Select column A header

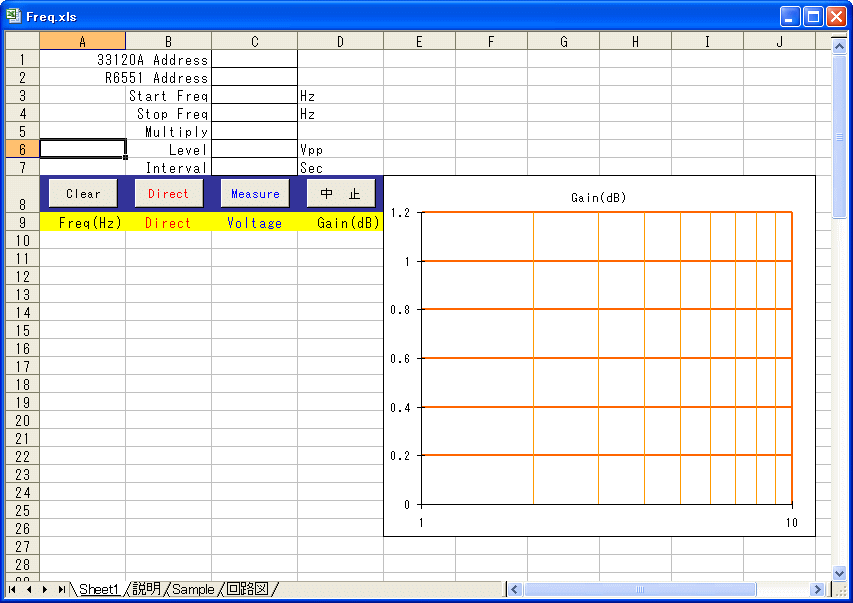pyautogui.click(x=82, y=41)
